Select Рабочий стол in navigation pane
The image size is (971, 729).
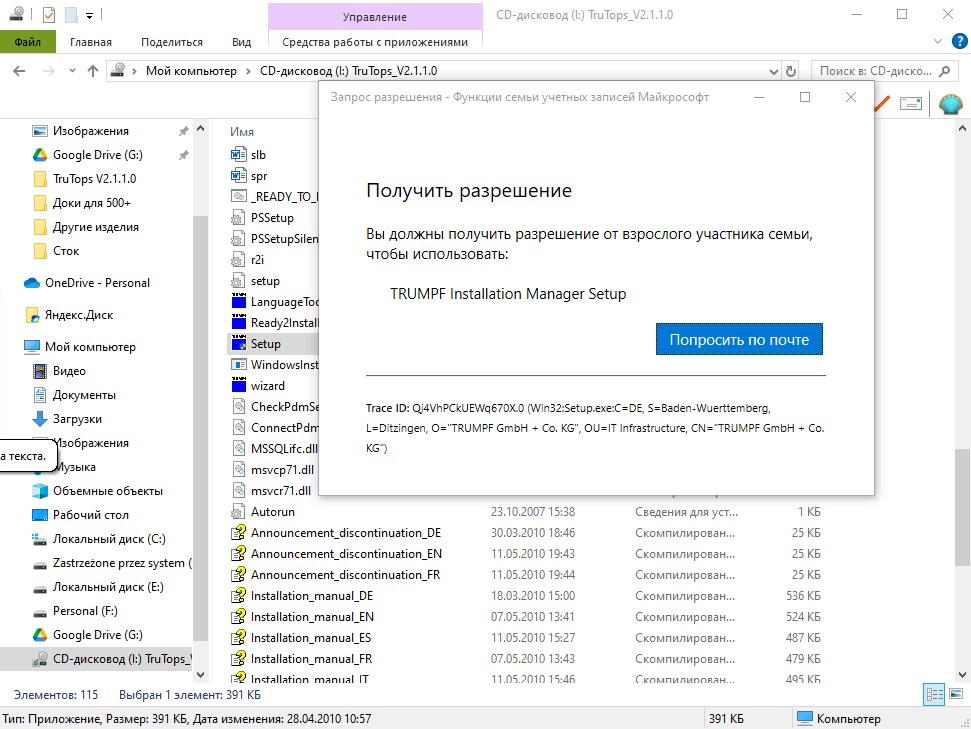[90, 515]
